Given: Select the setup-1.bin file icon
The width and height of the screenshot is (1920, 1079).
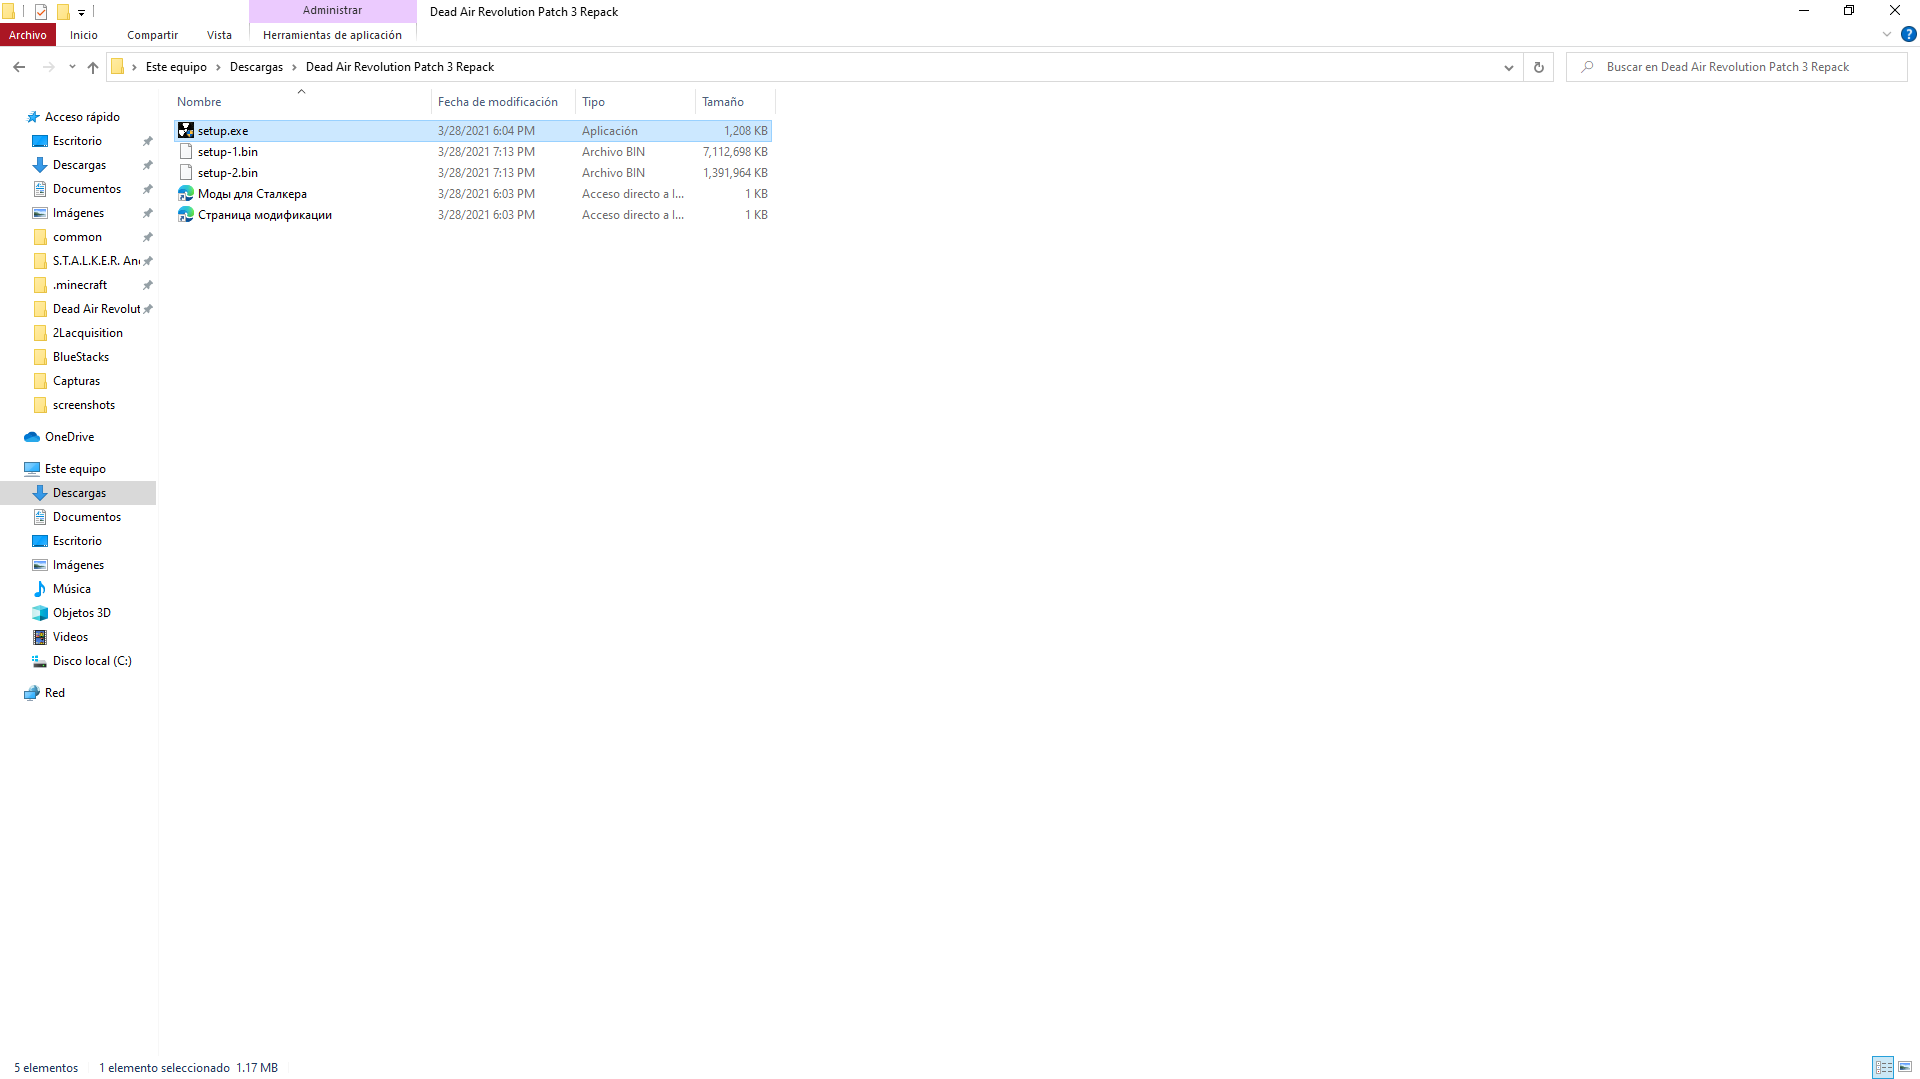Looking at the screenshot, I should click(186, 152).
